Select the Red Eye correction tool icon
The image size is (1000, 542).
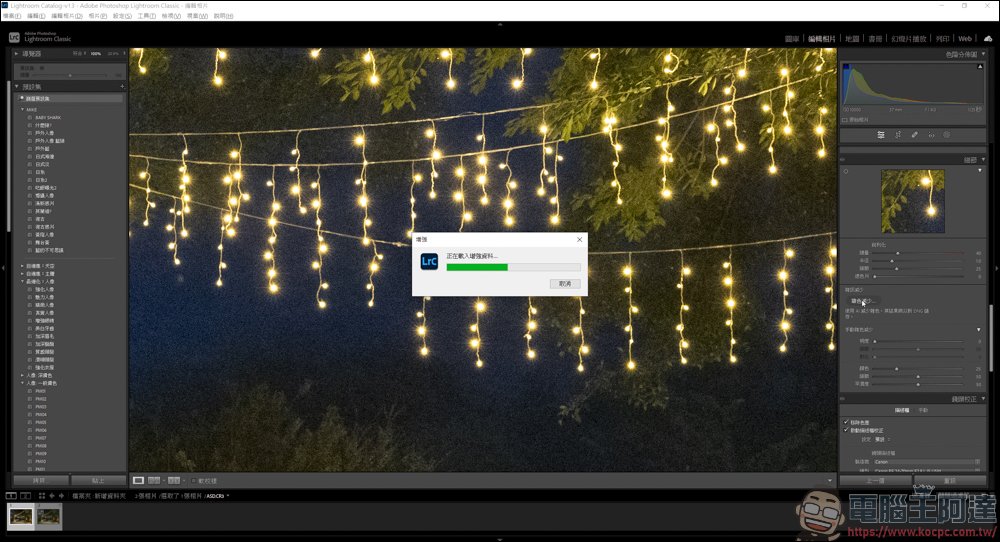931,135
